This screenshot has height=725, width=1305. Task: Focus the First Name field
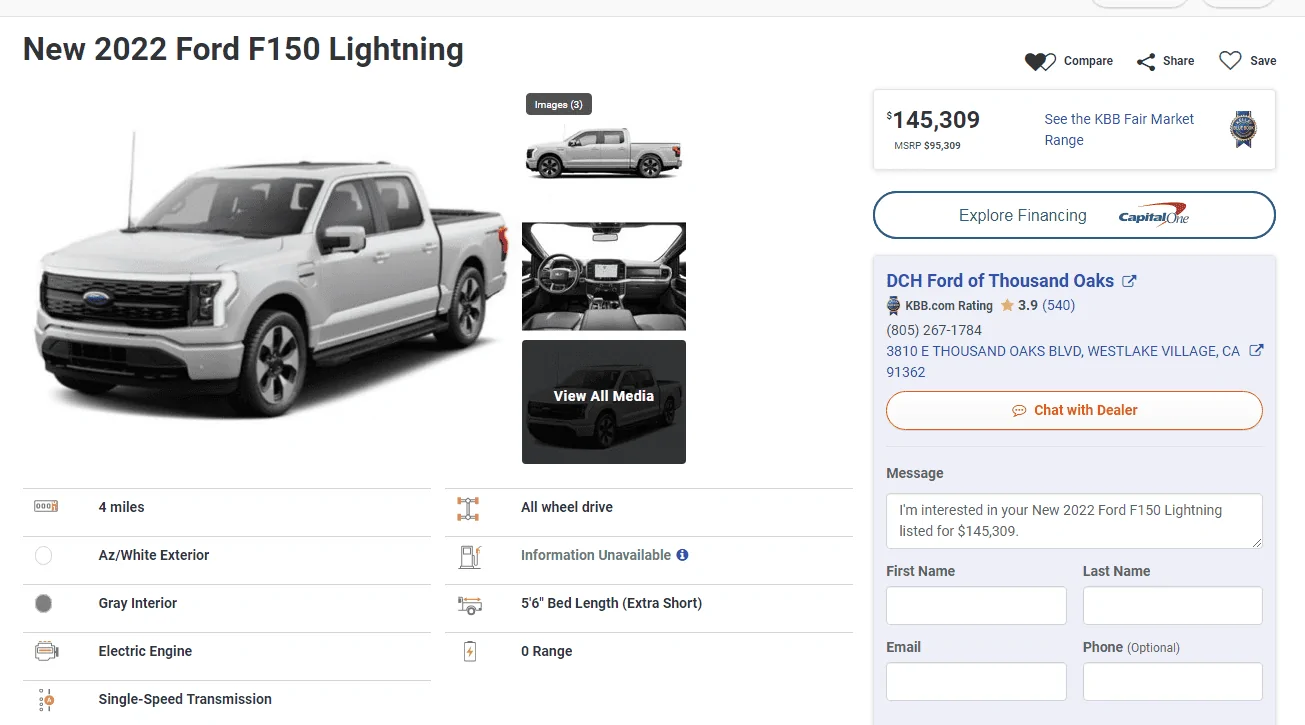[x=976, y=606]
